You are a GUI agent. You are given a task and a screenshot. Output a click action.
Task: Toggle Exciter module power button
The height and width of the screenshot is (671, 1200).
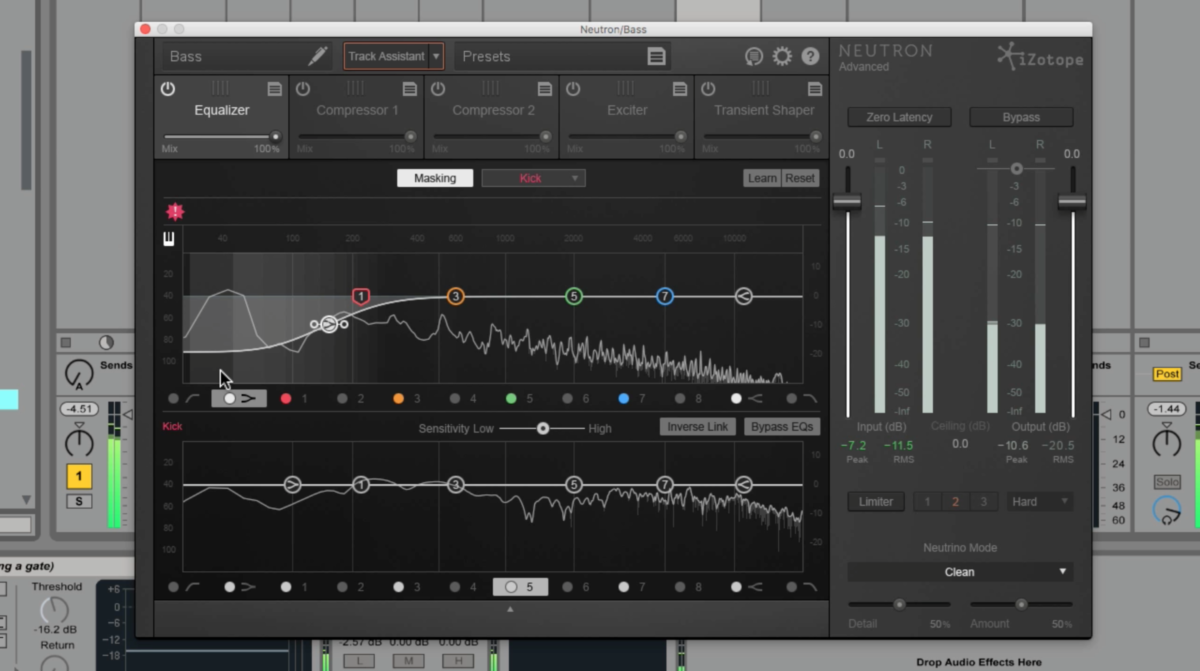click(573, 89)
